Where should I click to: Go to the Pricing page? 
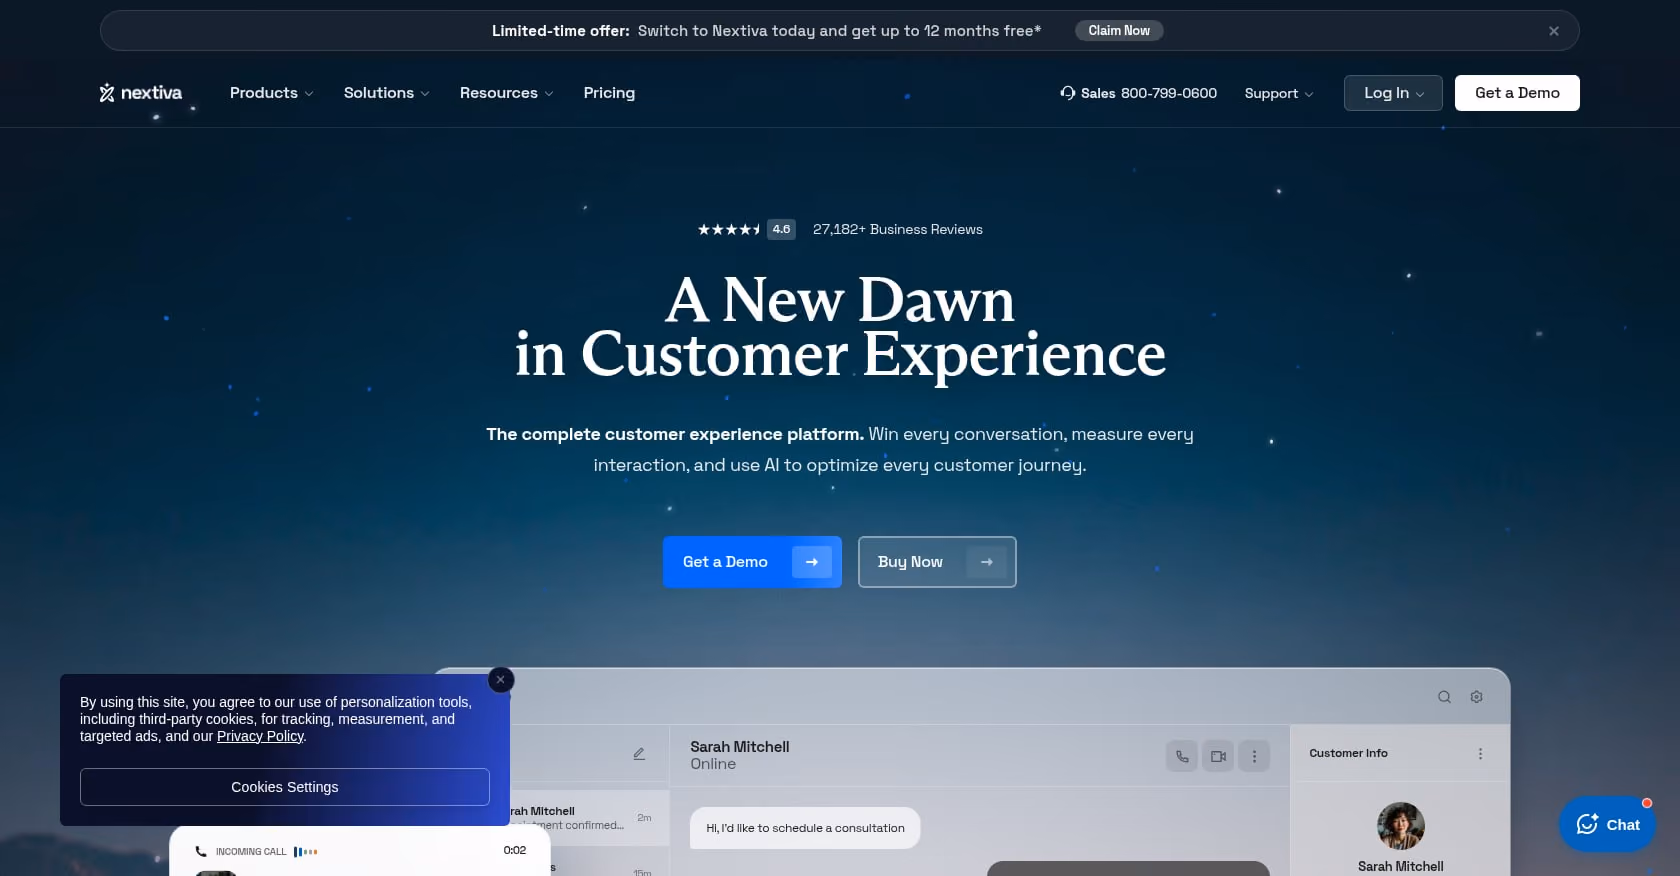[x=609, y=93]
